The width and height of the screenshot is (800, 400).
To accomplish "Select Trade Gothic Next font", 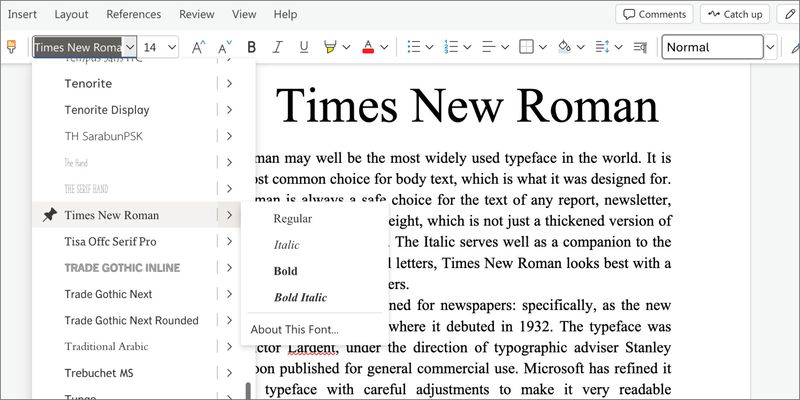I will [108, 294].
